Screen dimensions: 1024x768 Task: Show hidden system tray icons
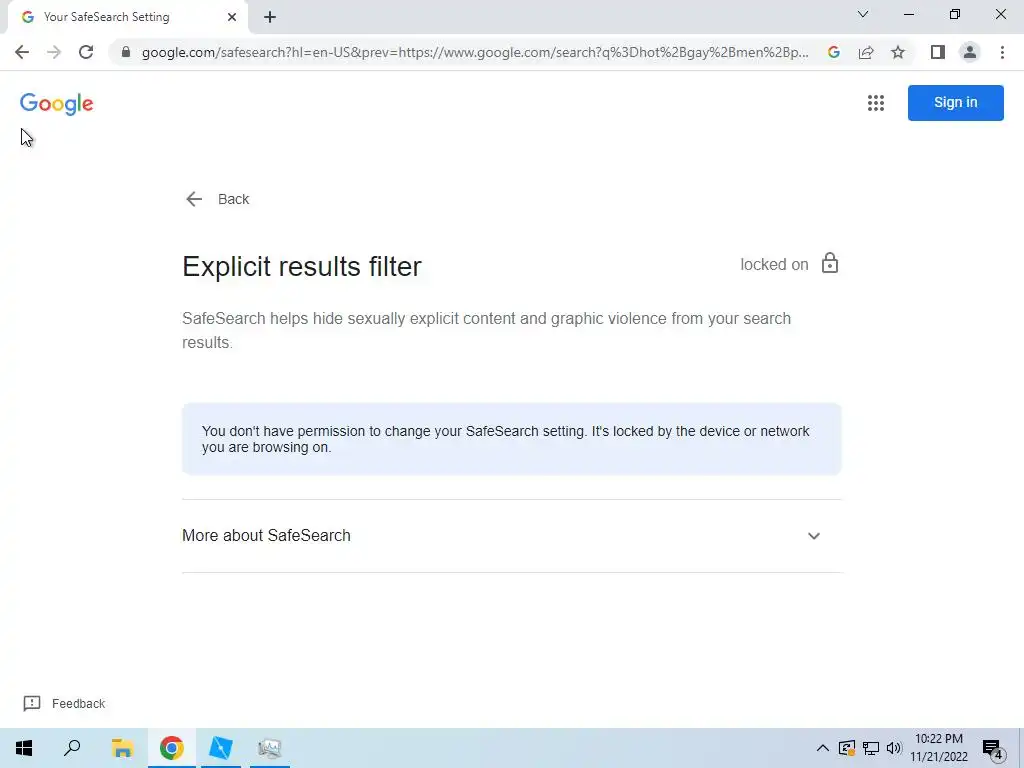click(823, 748)
